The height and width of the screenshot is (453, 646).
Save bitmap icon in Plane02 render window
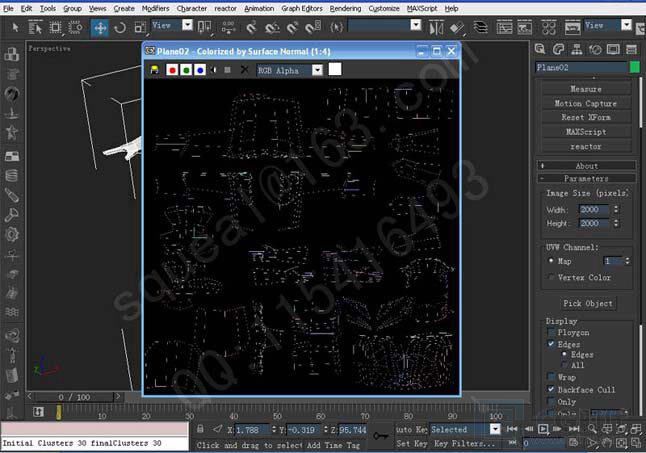(x=155, y=70)
